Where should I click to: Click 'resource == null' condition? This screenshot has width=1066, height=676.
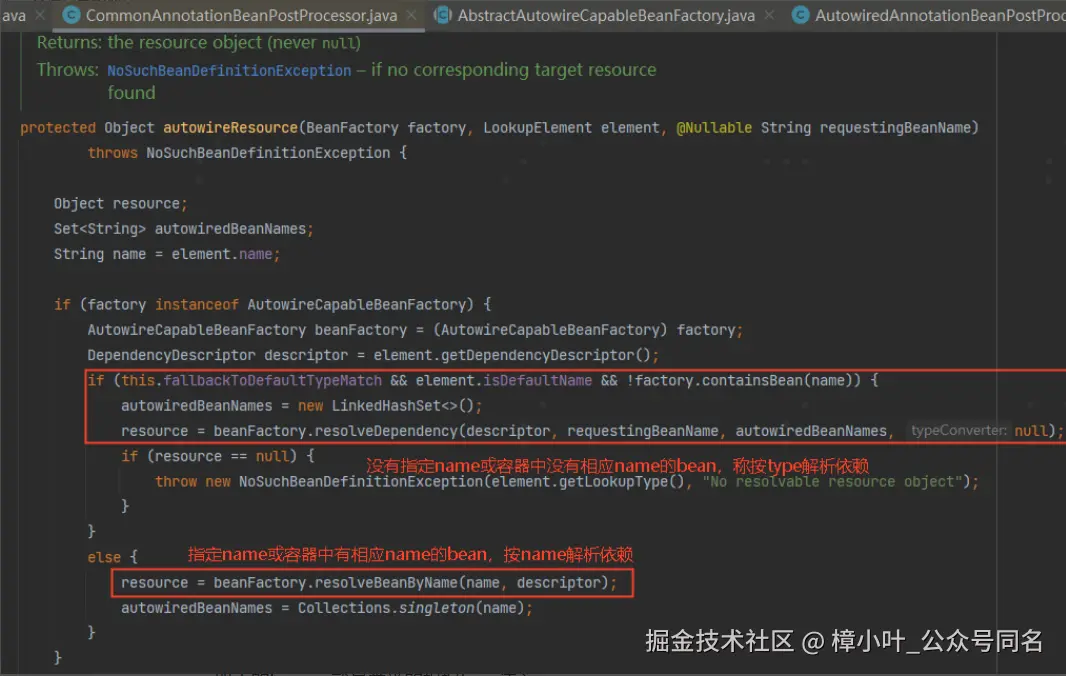[222, 456]
